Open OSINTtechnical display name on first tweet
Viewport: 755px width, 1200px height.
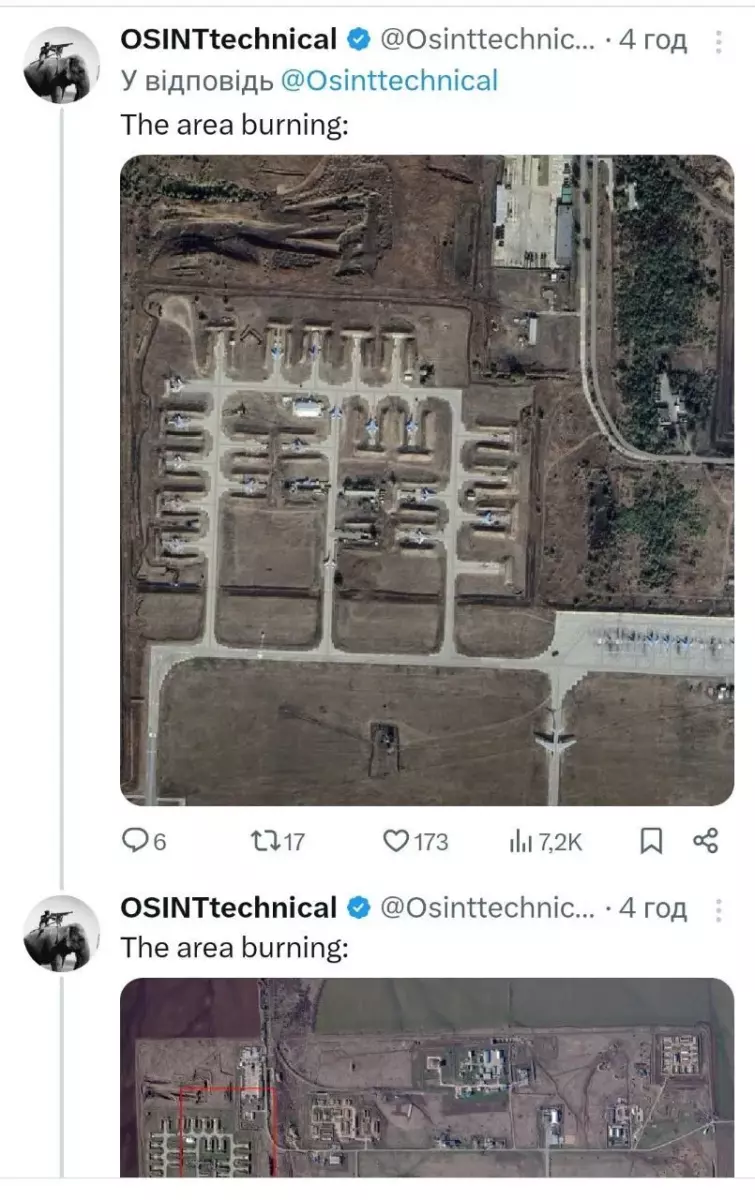tap(228, 40)
